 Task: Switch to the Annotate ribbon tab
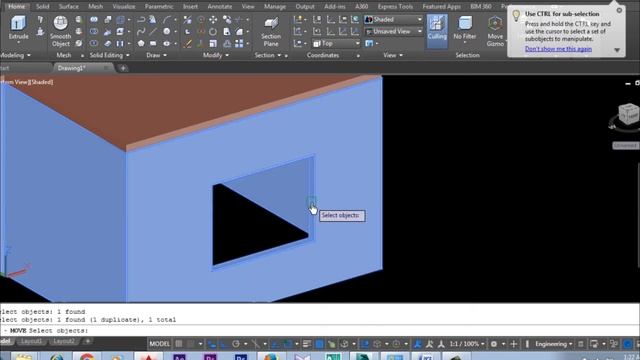tap(220, 7)
